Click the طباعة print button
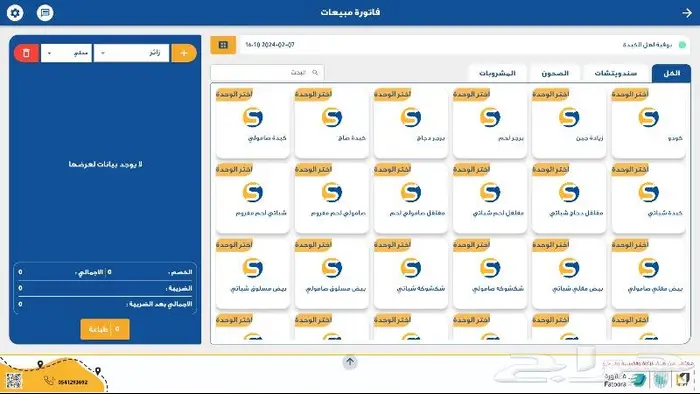 tap(105, 329)
